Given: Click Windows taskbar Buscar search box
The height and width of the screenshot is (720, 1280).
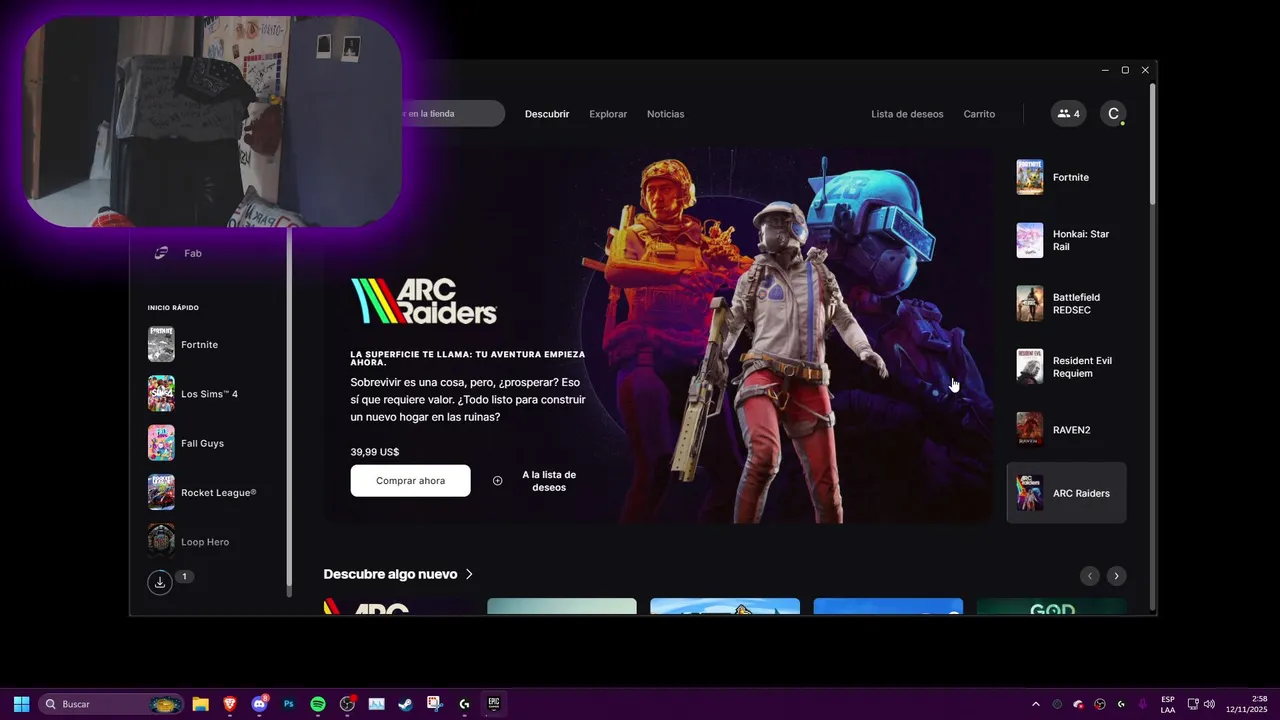Looking at the screenshot, I should tap(111, 704).
